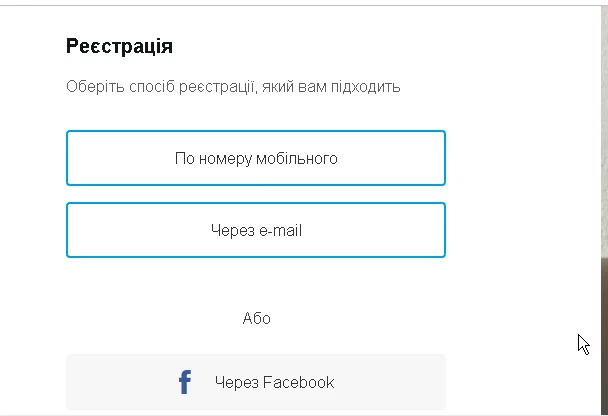This screenshot has width=608, height=416.
Task: Select the bold registration title
Action: tap(119, 46)
